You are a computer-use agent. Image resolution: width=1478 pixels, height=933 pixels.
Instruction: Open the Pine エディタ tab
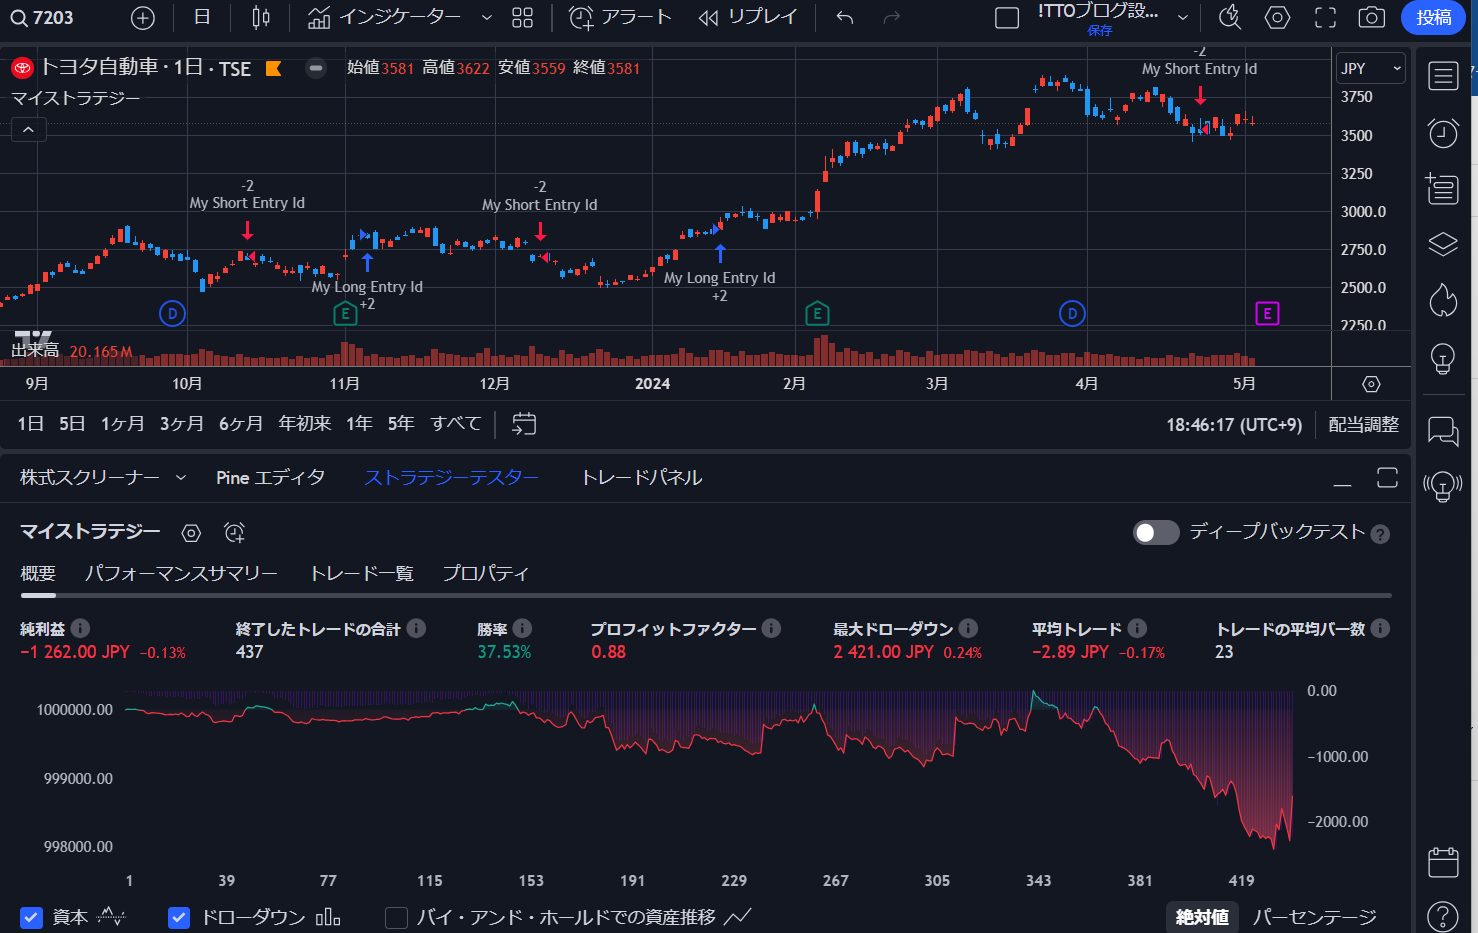[270, 478]
